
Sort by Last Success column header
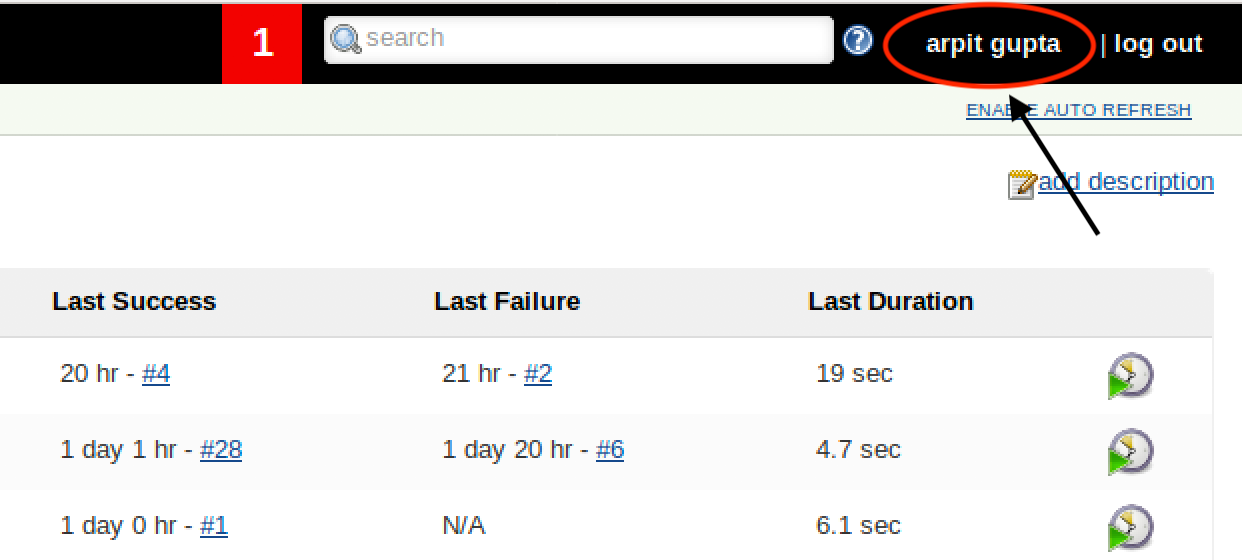[134, 302]
